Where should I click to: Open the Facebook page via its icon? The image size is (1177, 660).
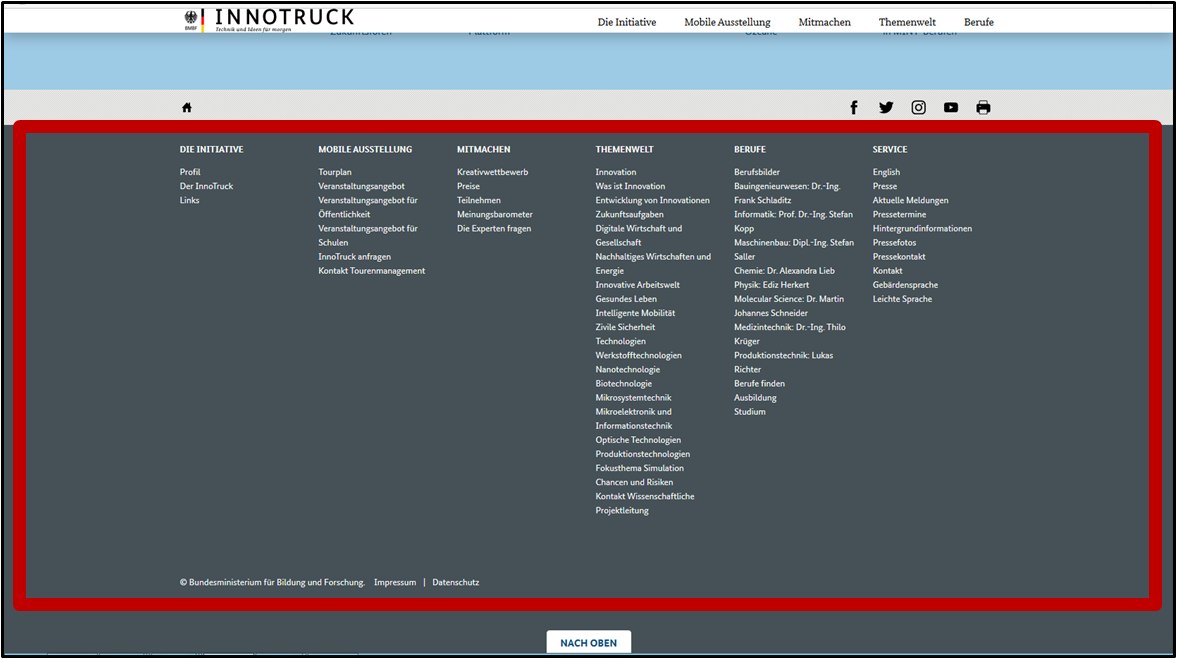point(853,107)
